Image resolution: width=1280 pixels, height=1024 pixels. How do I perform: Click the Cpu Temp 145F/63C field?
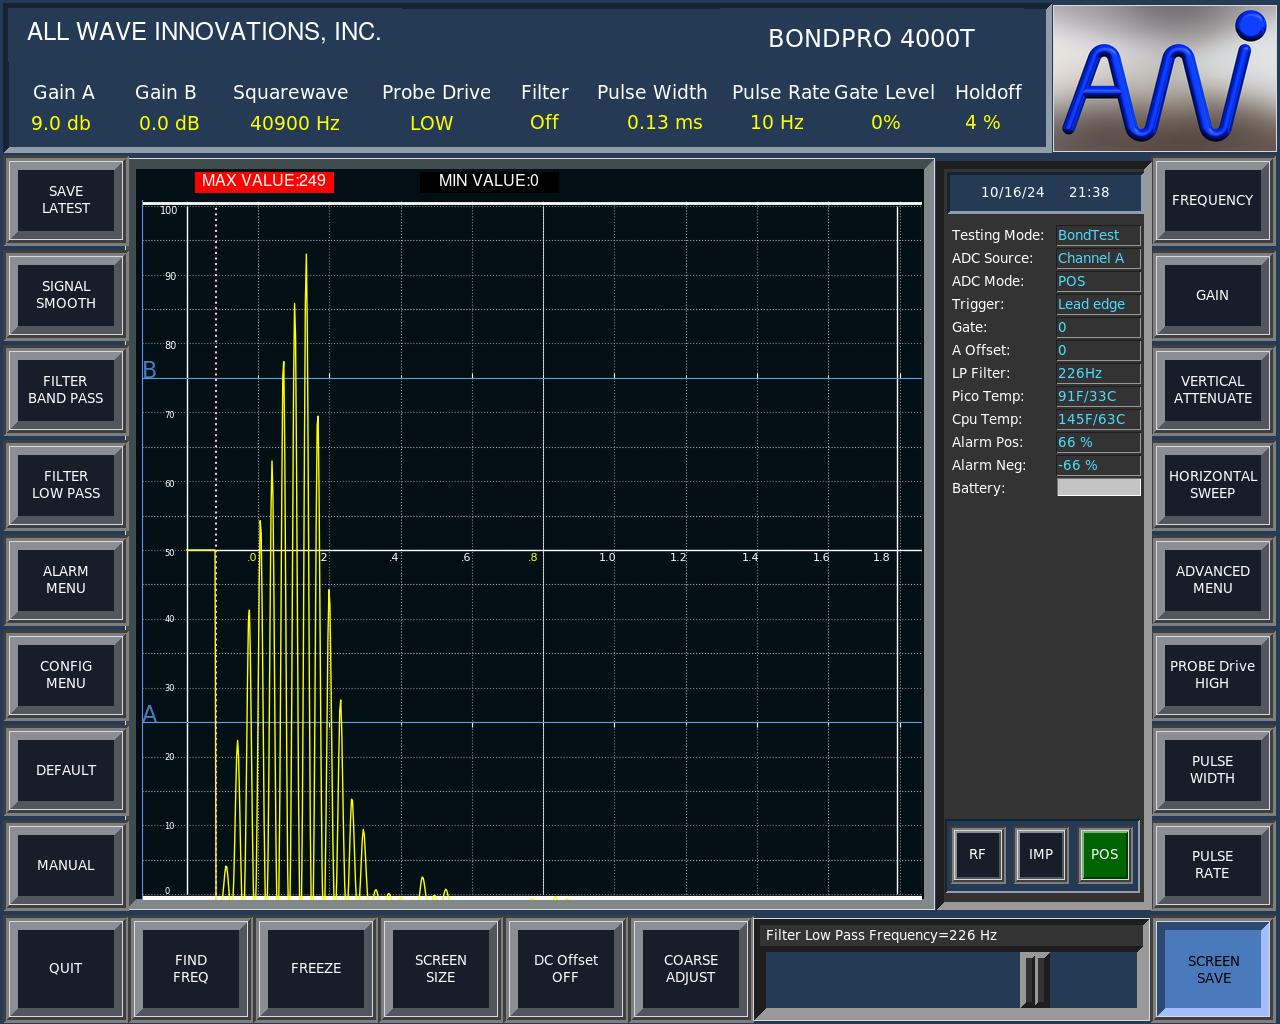[x=1098, y=419]
